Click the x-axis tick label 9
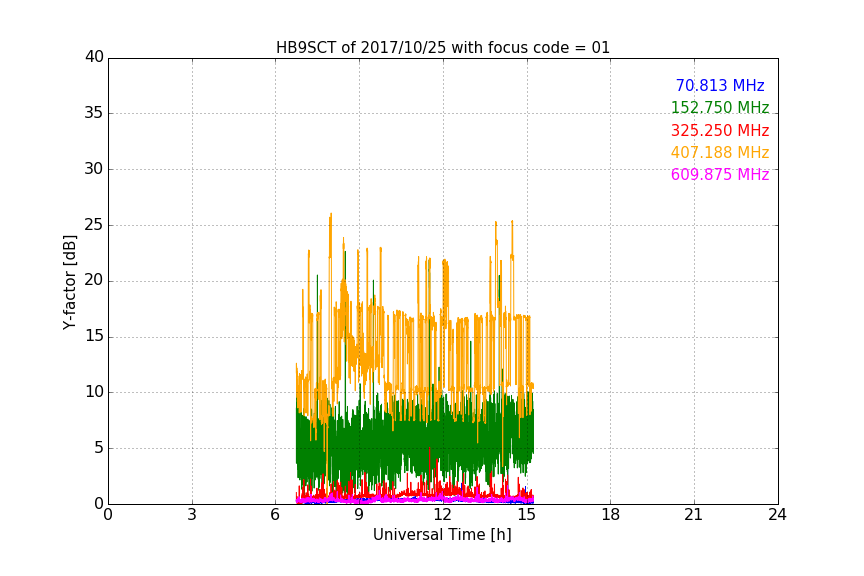 click(359, 515)
